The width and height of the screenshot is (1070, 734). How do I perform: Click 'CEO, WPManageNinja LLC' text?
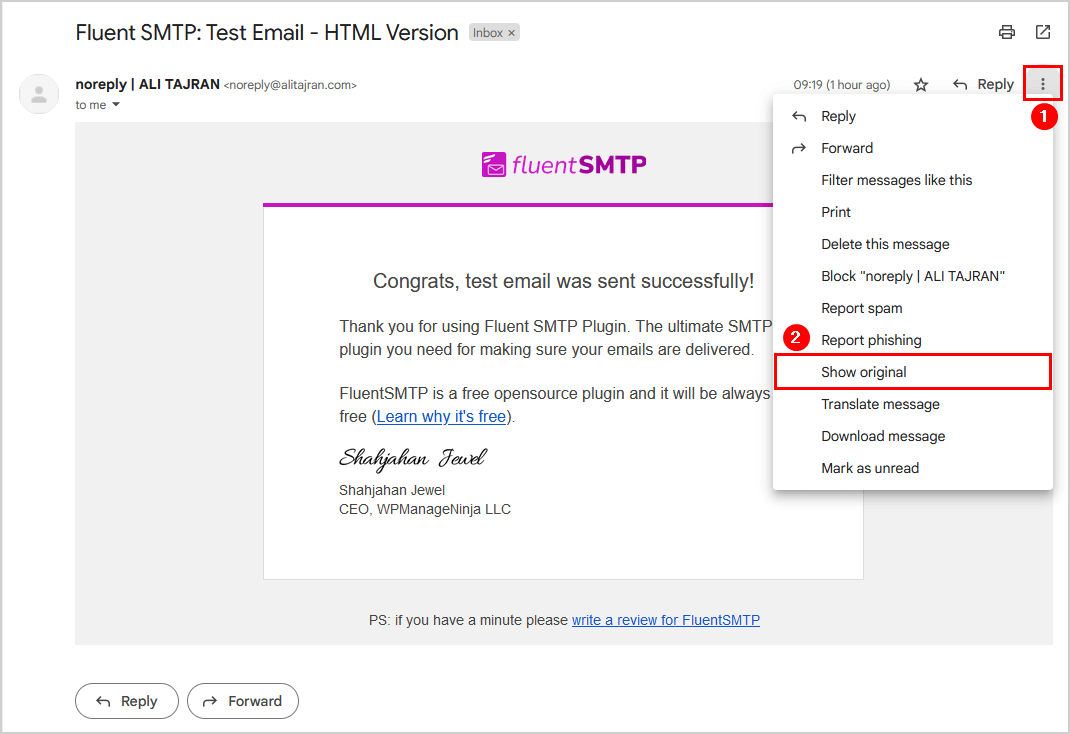pos(424,510)
